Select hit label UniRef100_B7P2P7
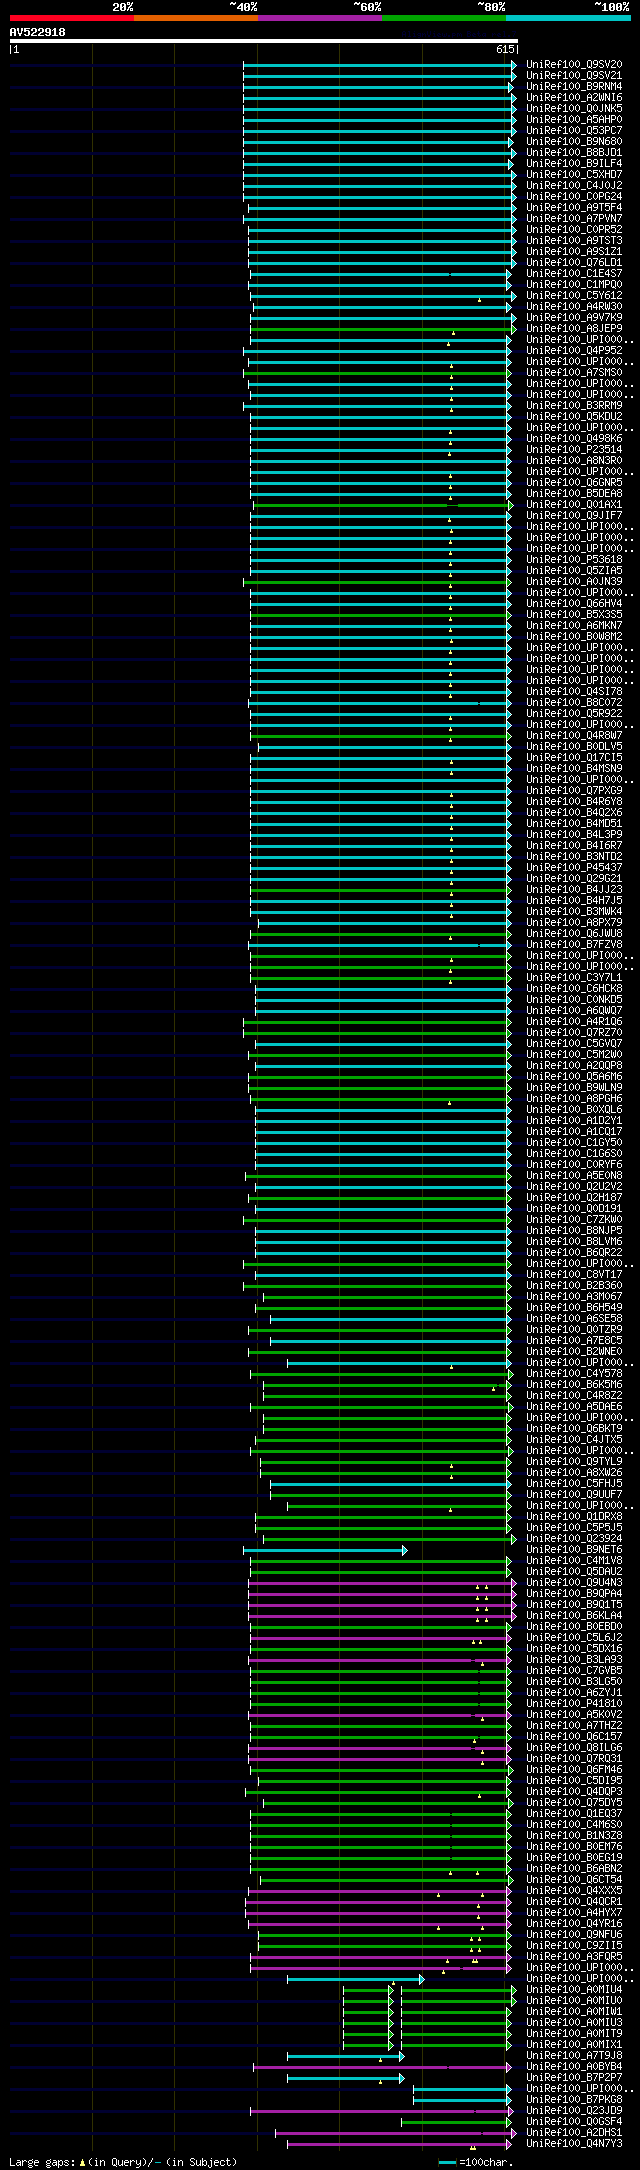Image resolution: width=640 pixels, height=2170 pixels. 574,2078
